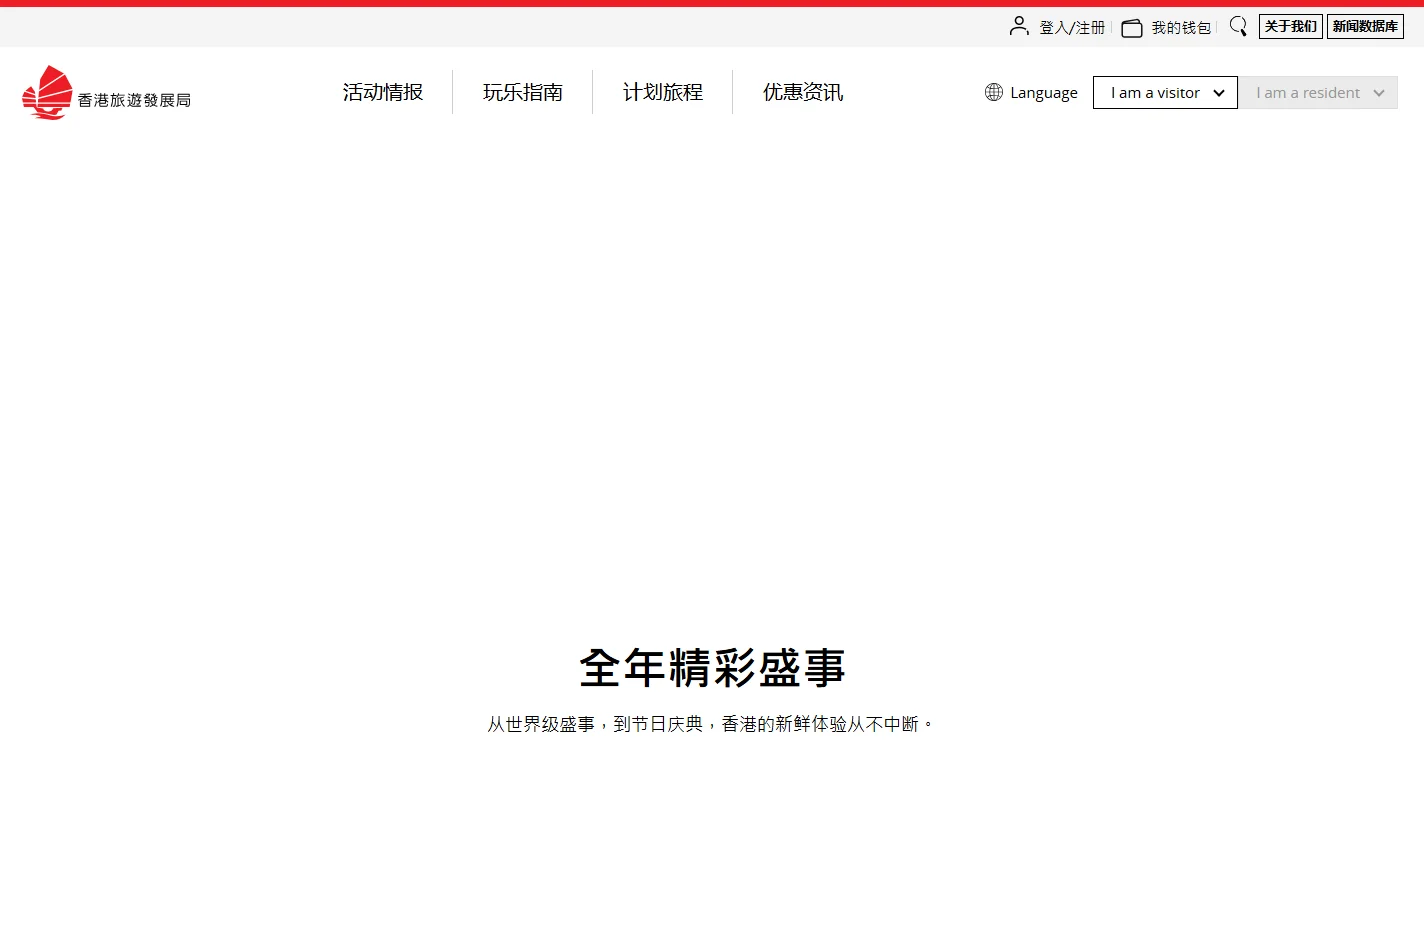Open the Language selector

(1032, 92)
